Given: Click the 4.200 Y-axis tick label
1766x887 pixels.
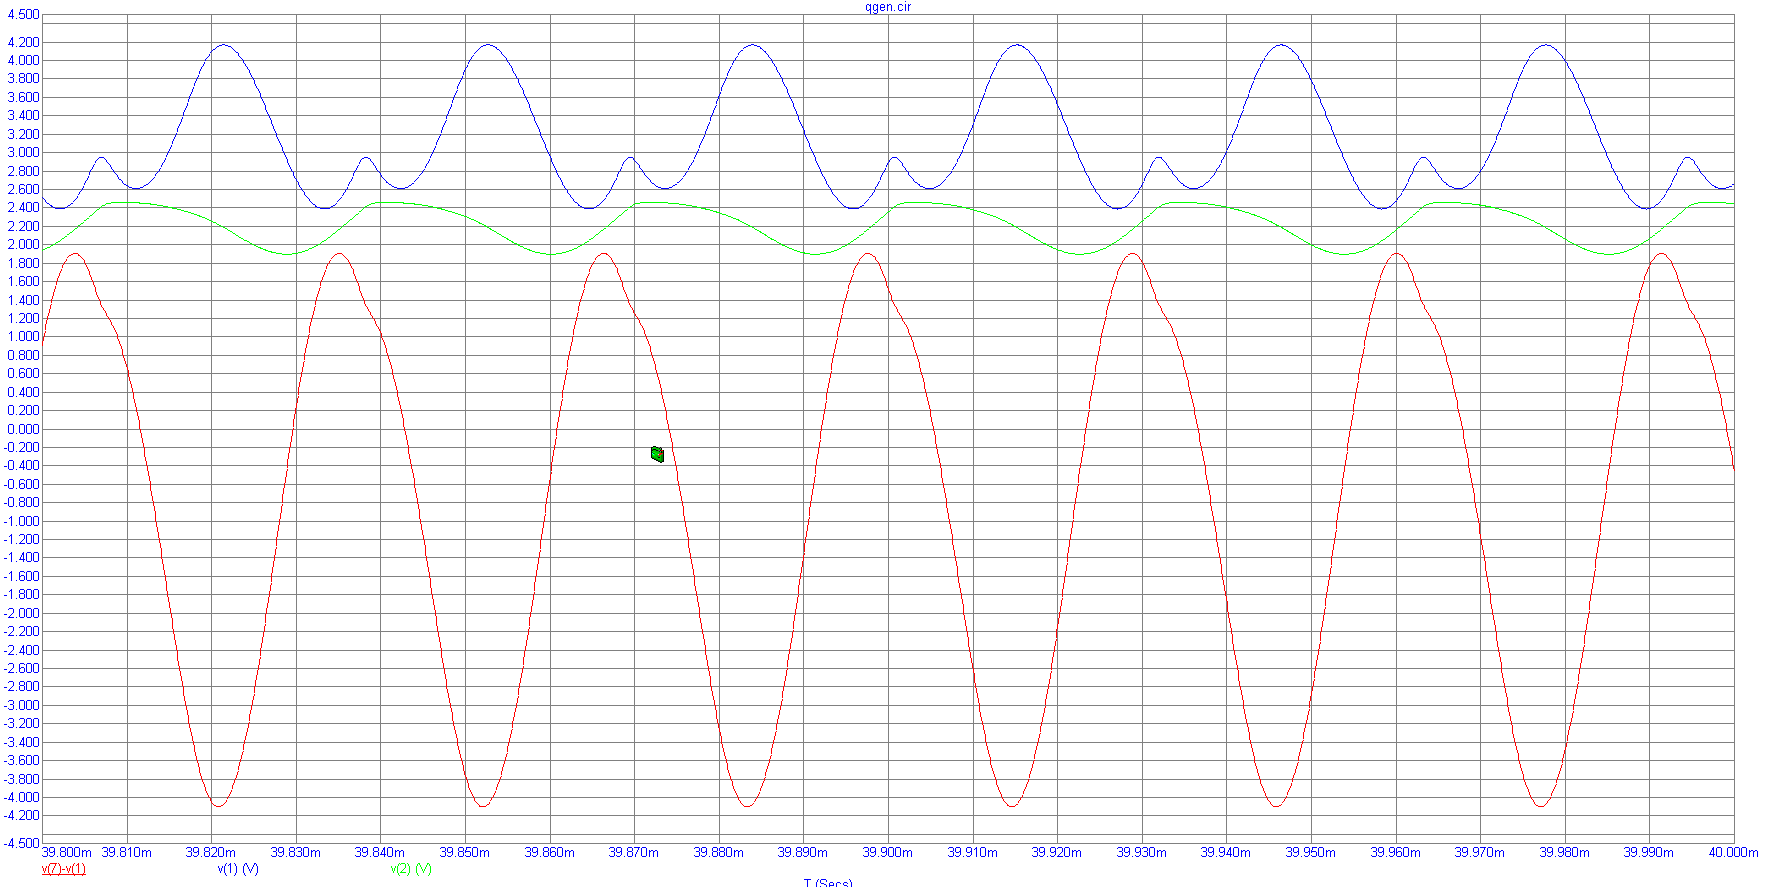Looking at the screenshot, I should (x=23, y=42).
